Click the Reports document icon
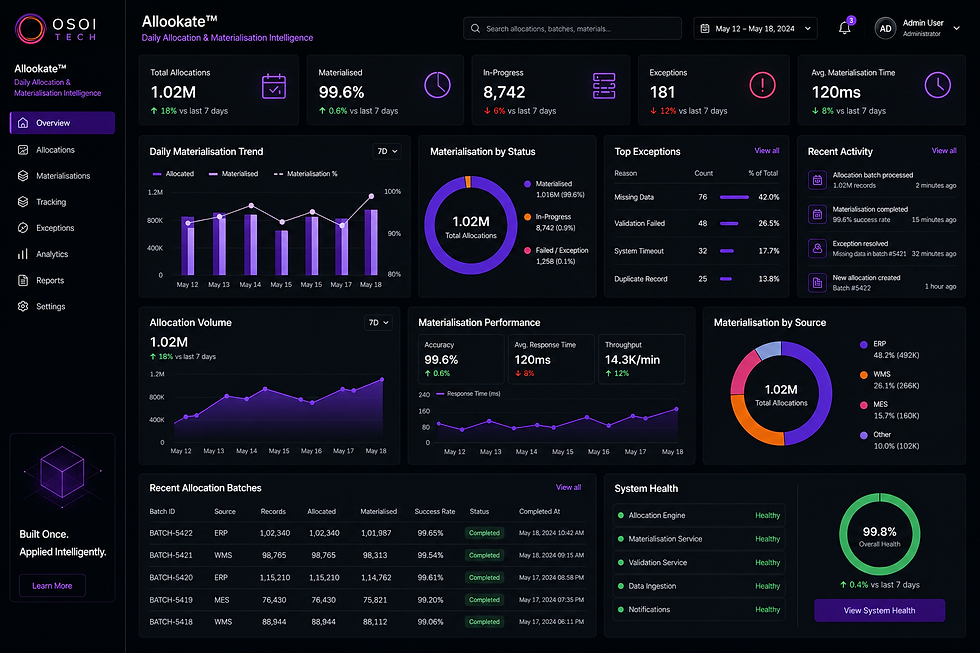Image resolution: width=980 pixels, height=653 pixels. [x=23, y=281]
